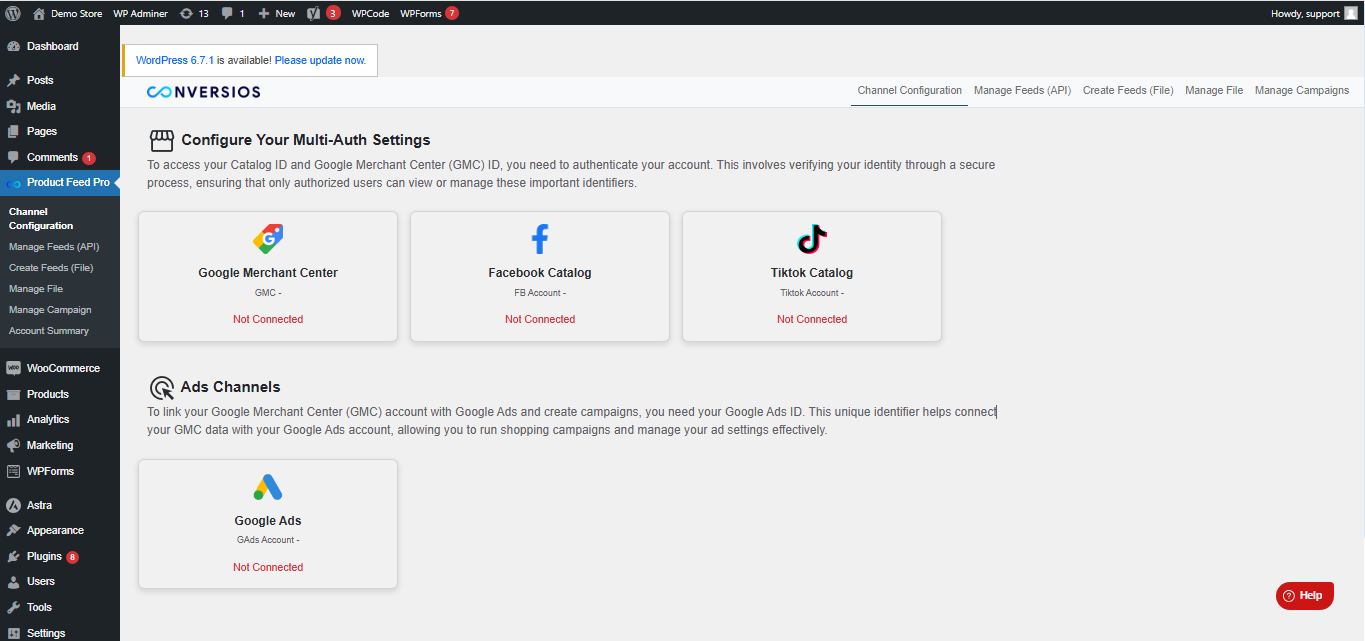Click the WooCommerce icon in sidebar

click(x=13, y=368)
